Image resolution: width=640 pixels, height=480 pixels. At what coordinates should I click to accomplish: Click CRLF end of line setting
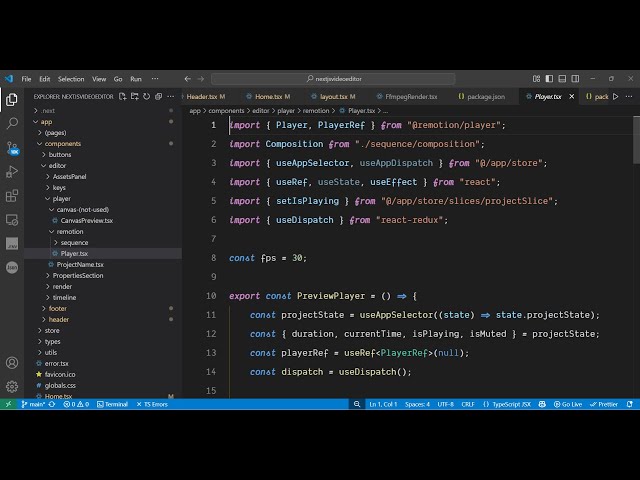pyautogui.click(x=468, y=404)
